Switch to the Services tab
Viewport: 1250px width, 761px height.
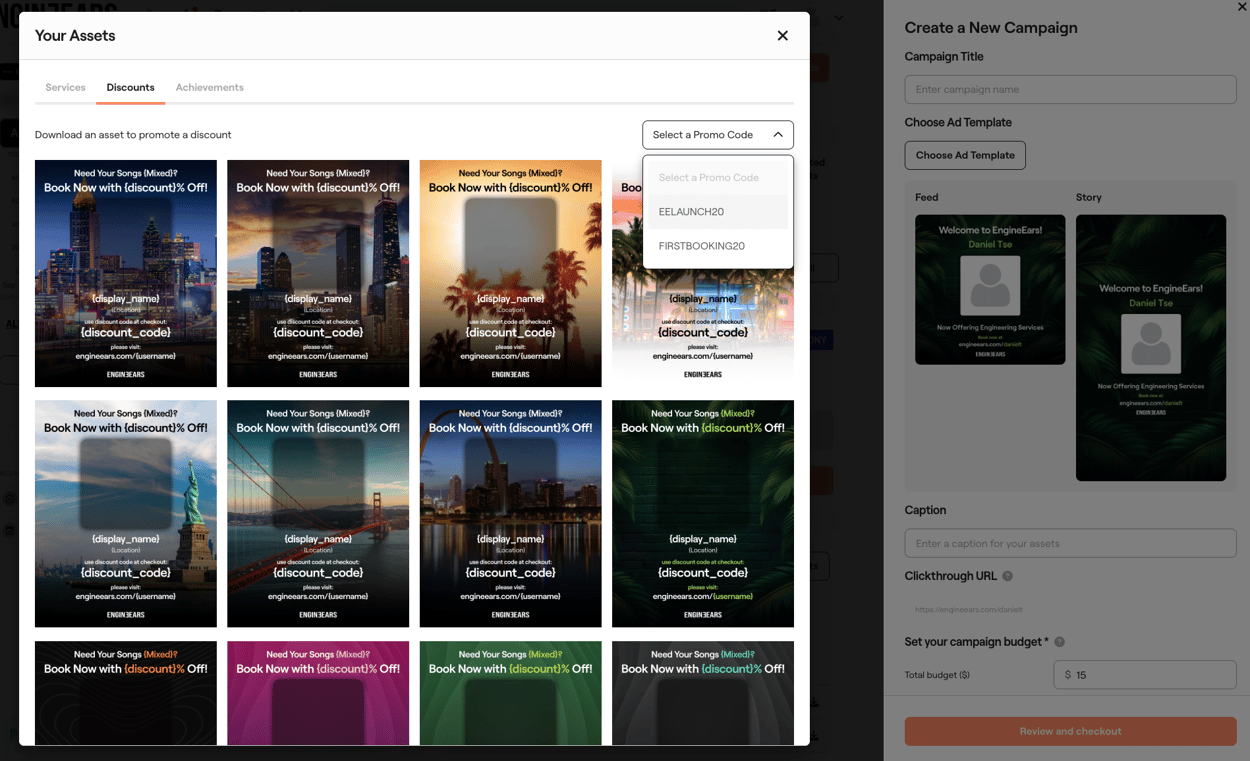65,88
